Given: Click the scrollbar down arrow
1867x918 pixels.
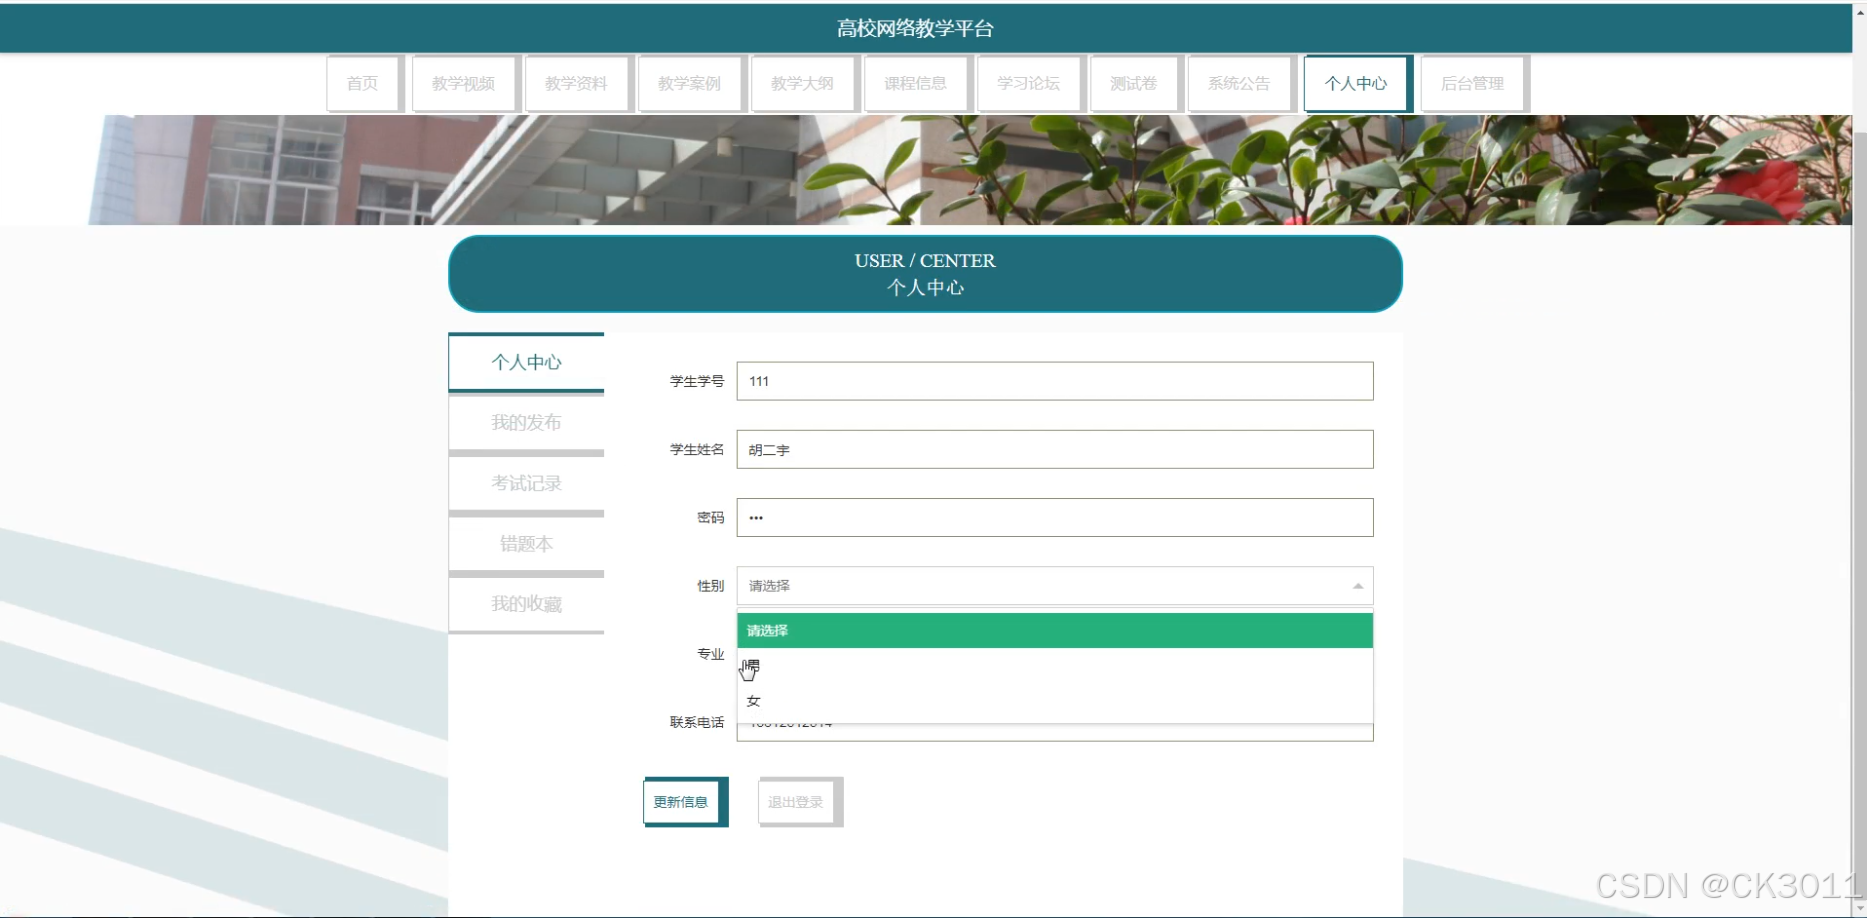Looking at the screenshot, I should [x=1860, y=909].
